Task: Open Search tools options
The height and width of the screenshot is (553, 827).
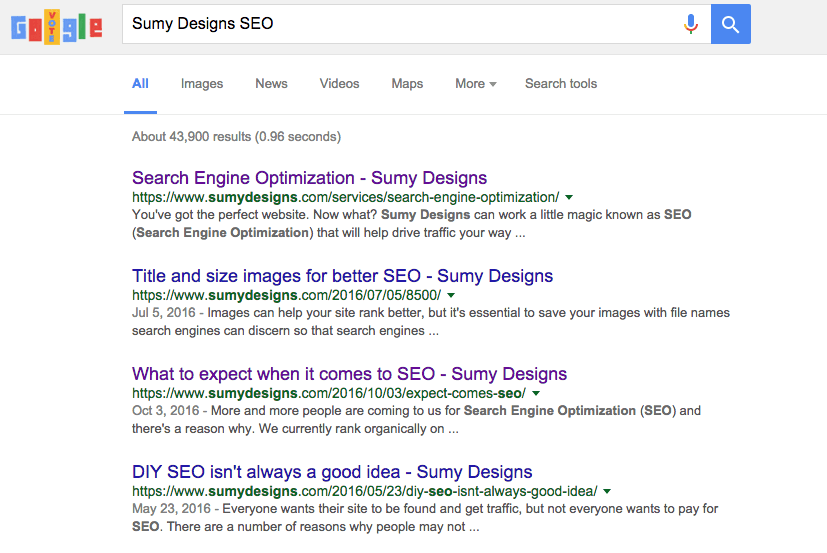Action: point(561,84)
